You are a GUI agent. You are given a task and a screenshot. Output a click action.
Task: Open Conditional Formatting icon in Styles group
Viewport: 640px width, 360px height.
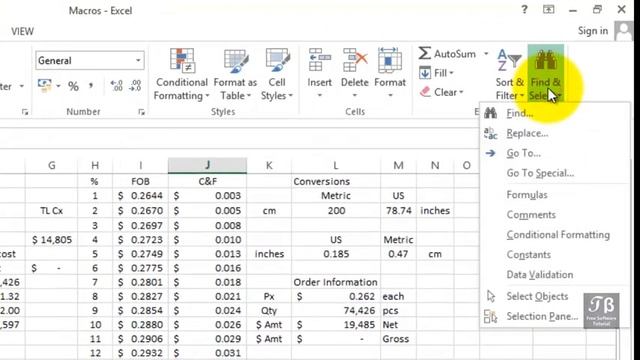[x=182, y=60]
